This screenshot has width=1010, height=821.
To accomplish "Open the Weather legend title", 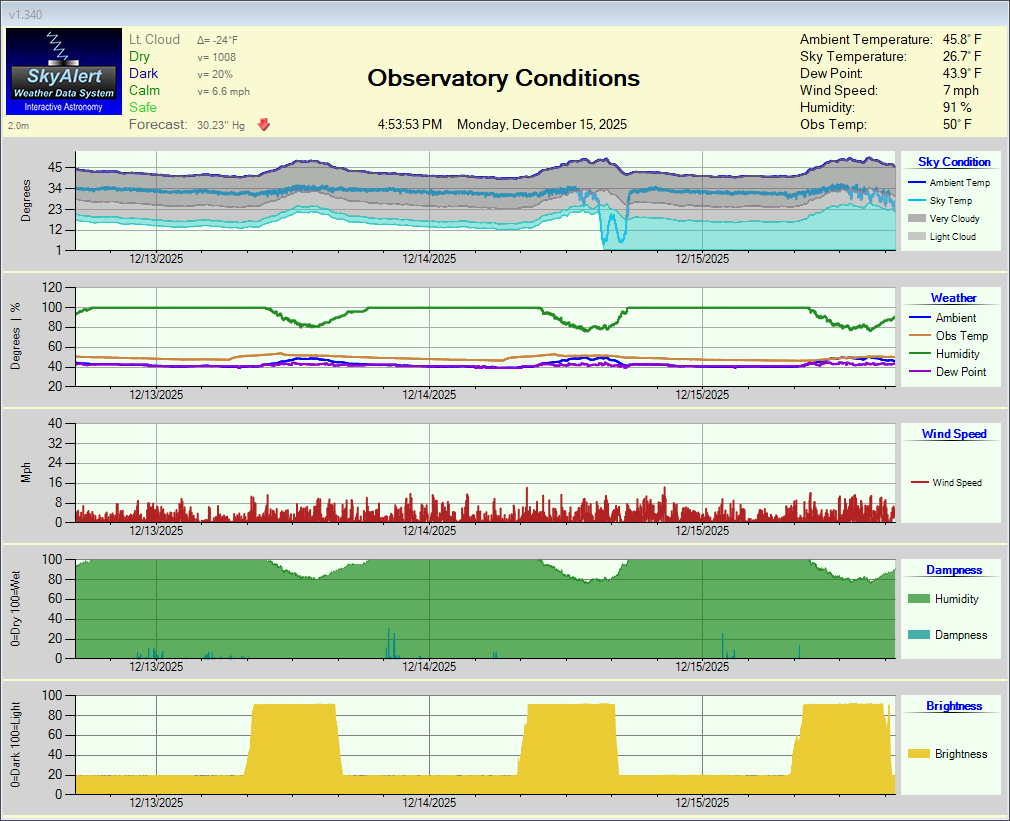I will [x=953, y=298].
